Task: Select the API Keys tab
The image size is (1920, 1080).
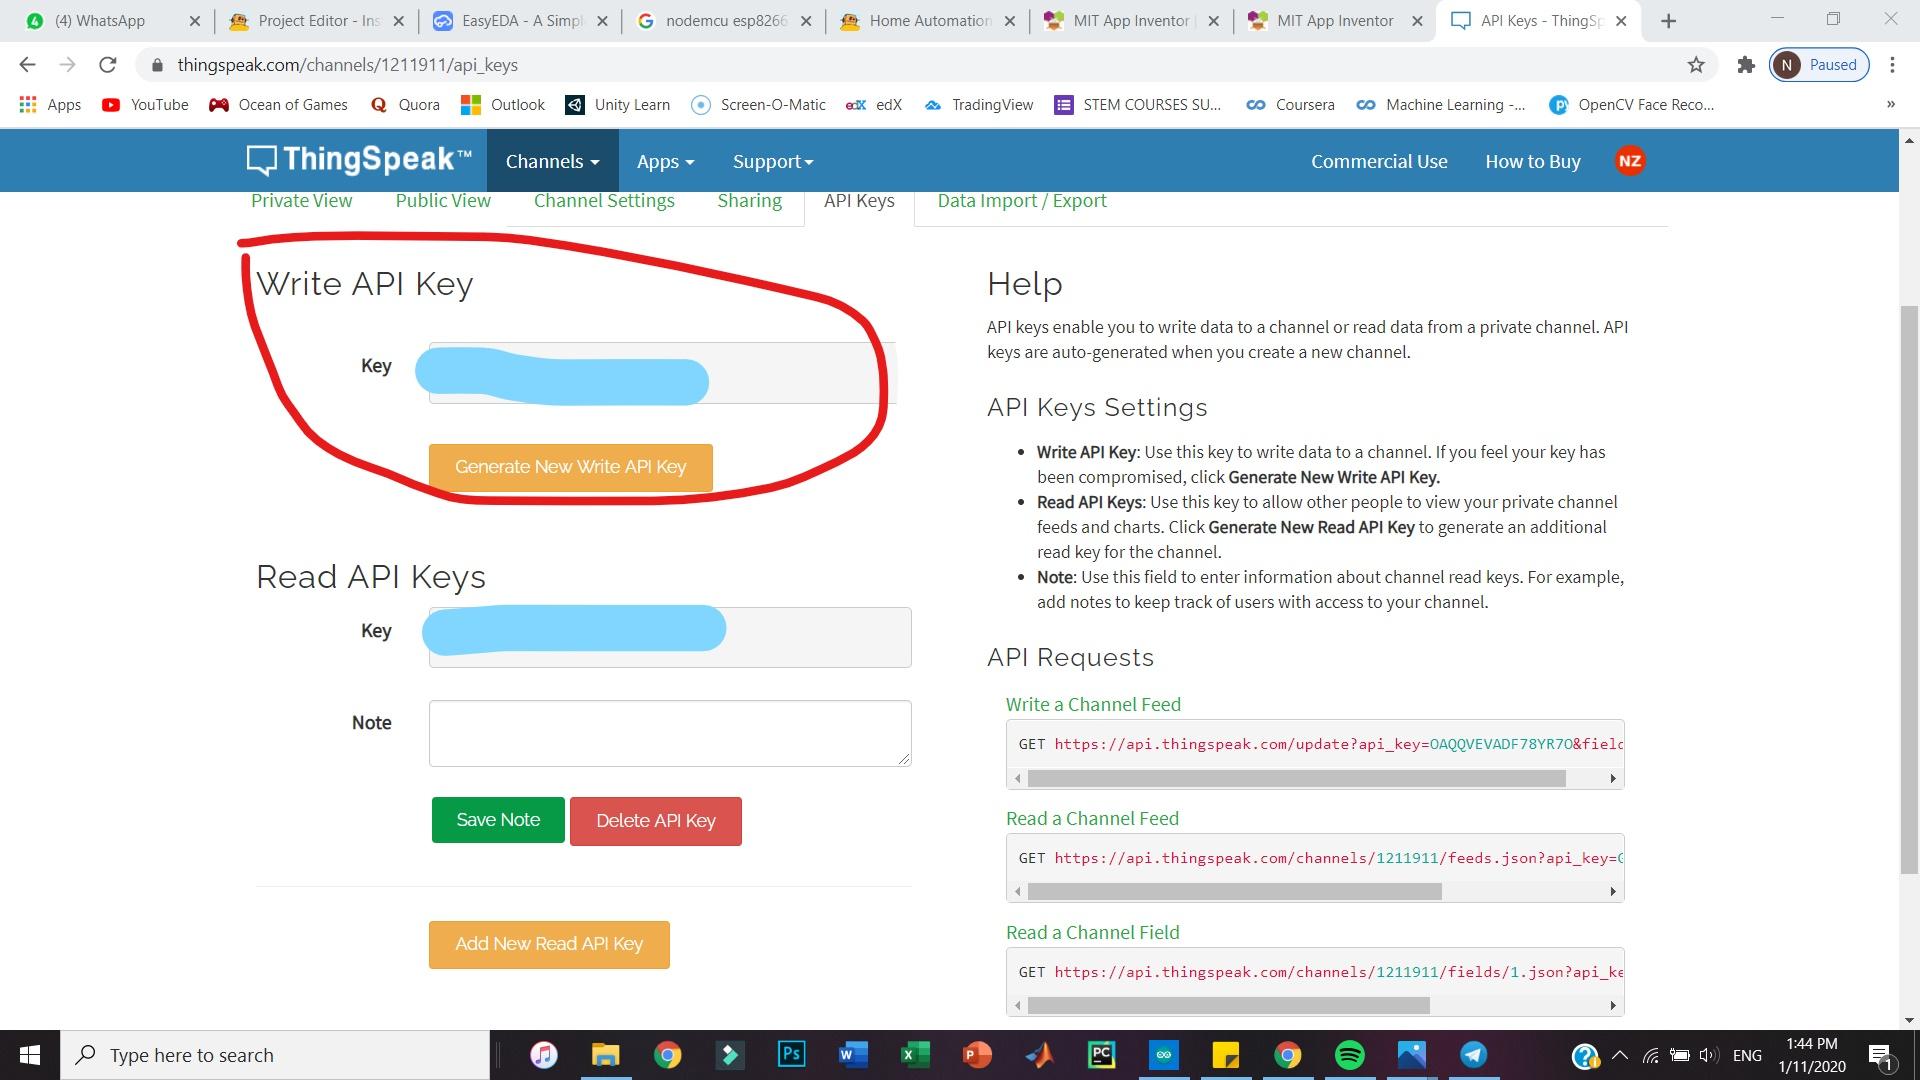Action: click(x=859, y=201)
